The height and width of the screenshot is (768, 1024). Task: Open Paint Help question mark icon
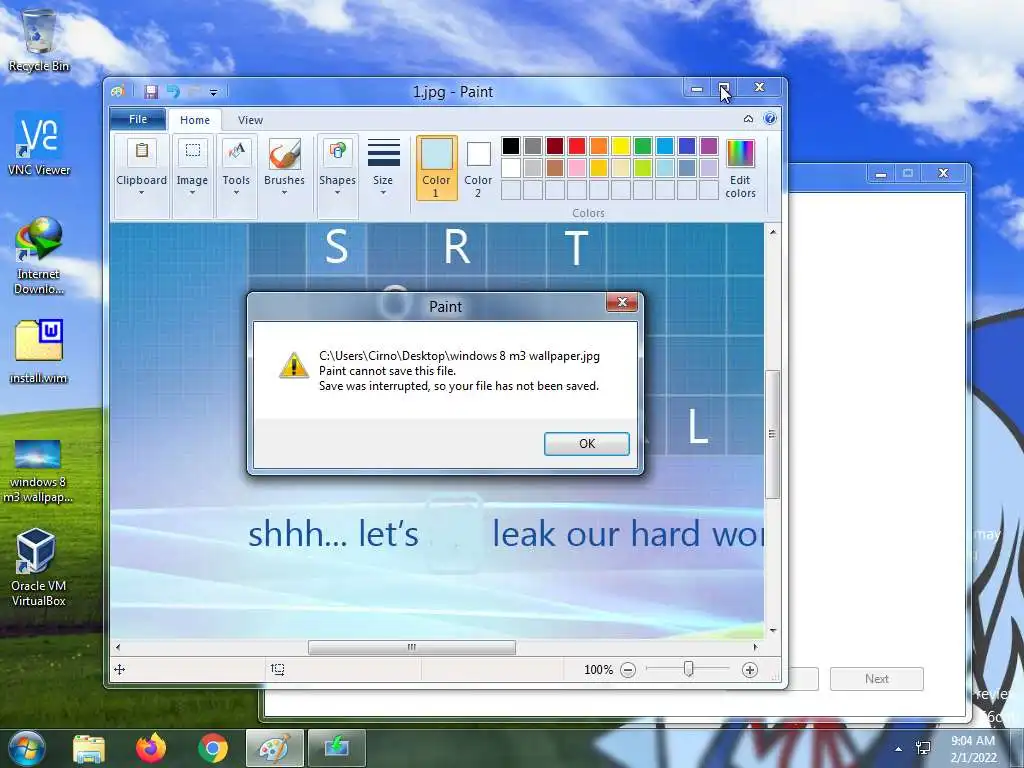coord(770,118)
